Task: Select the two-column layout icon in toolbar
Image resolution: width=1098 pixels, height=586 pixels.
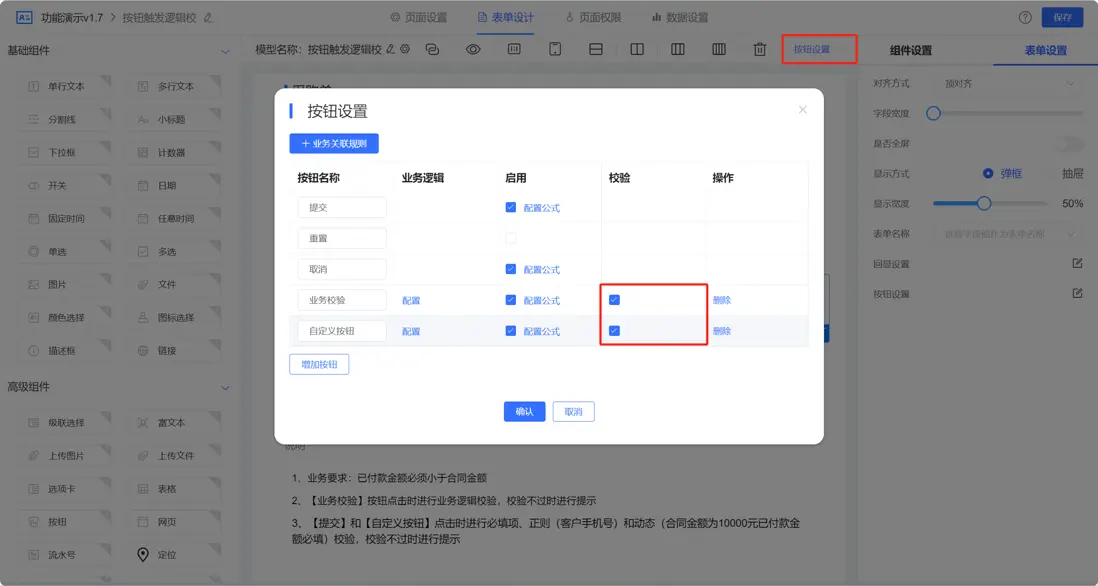Action: [x=636, y=48]
